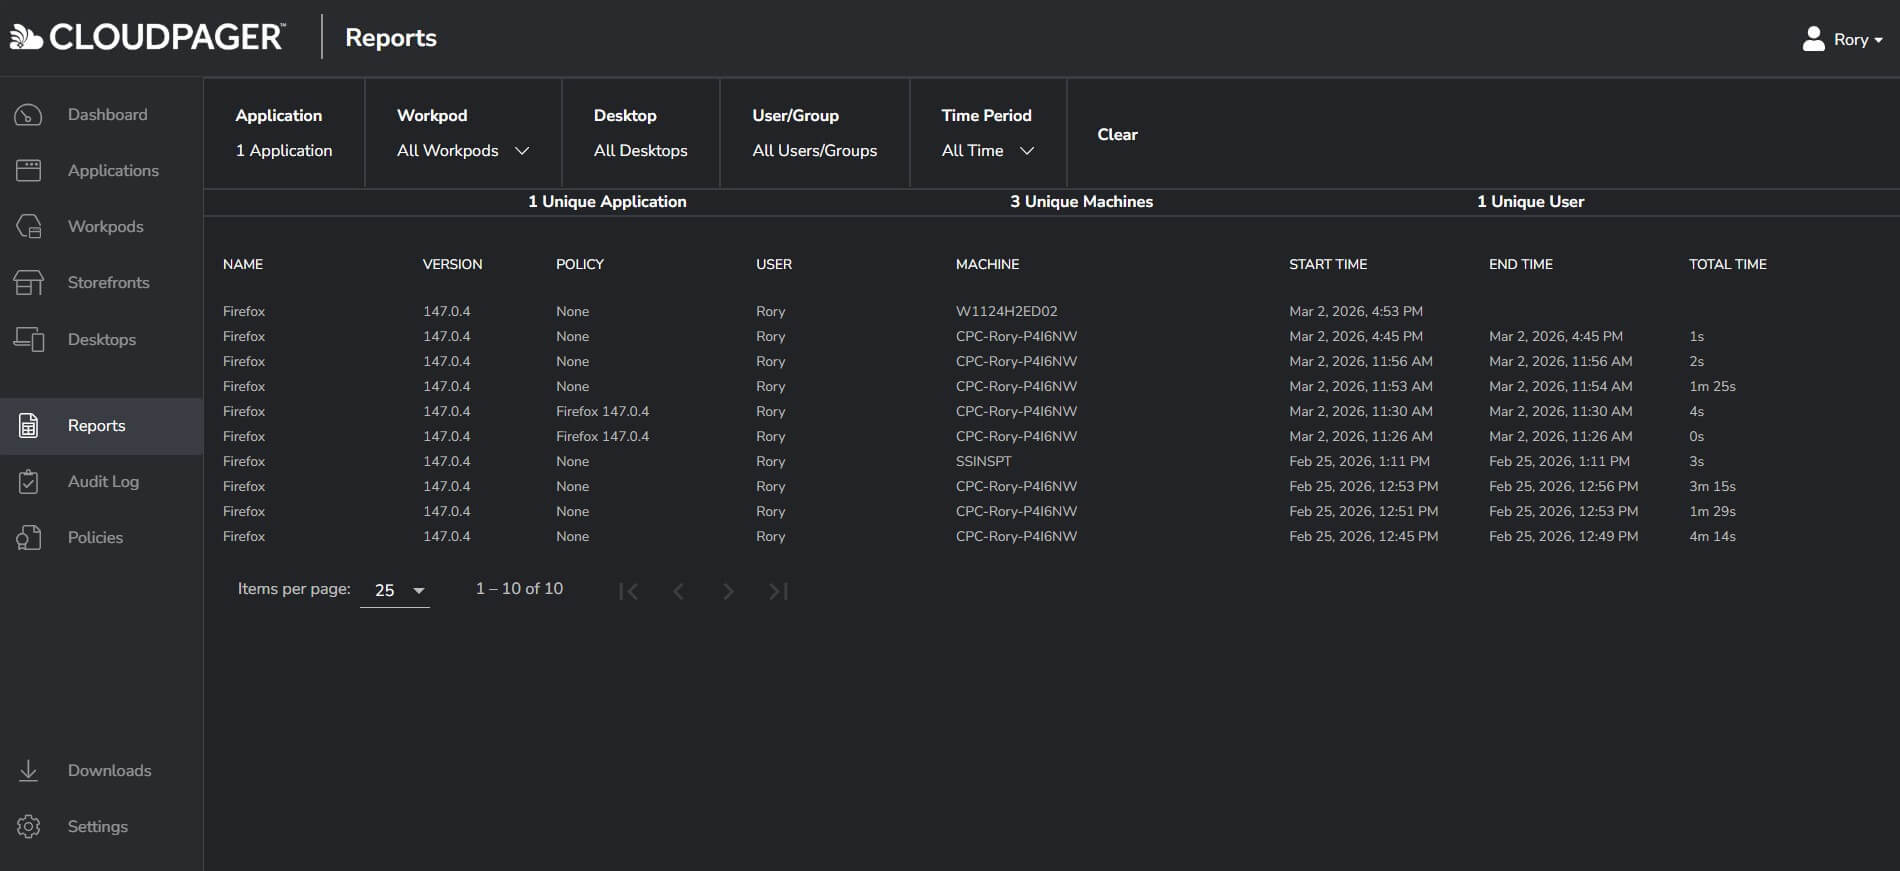Click the Policies icon in sidebar
The height and width of the screenshot is (871, 1900).
(28, 538)
